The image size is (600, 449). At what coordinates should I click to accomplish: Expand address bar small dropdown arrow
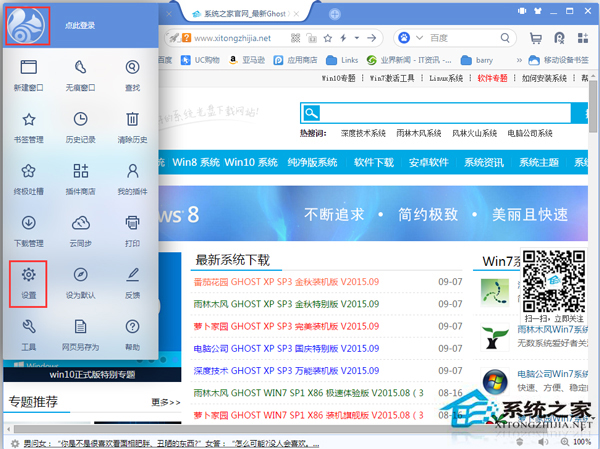click(x=357, y=38)
